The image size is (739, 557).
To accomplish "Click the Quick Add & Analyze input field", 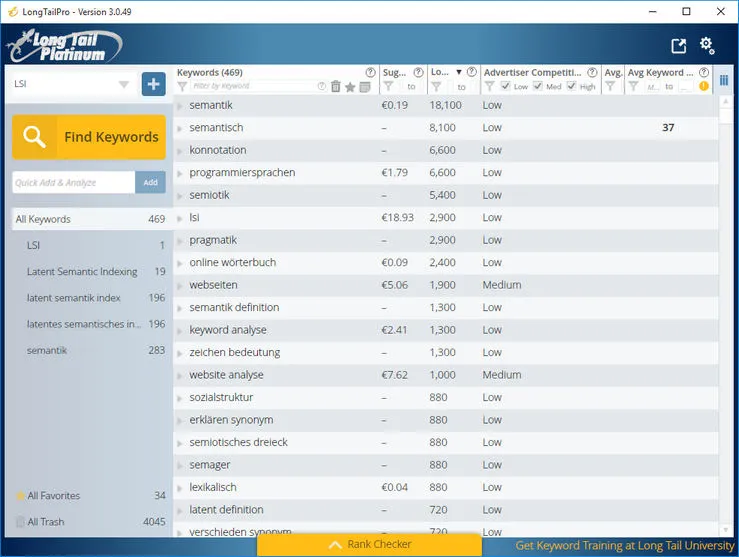I will 74,182.
